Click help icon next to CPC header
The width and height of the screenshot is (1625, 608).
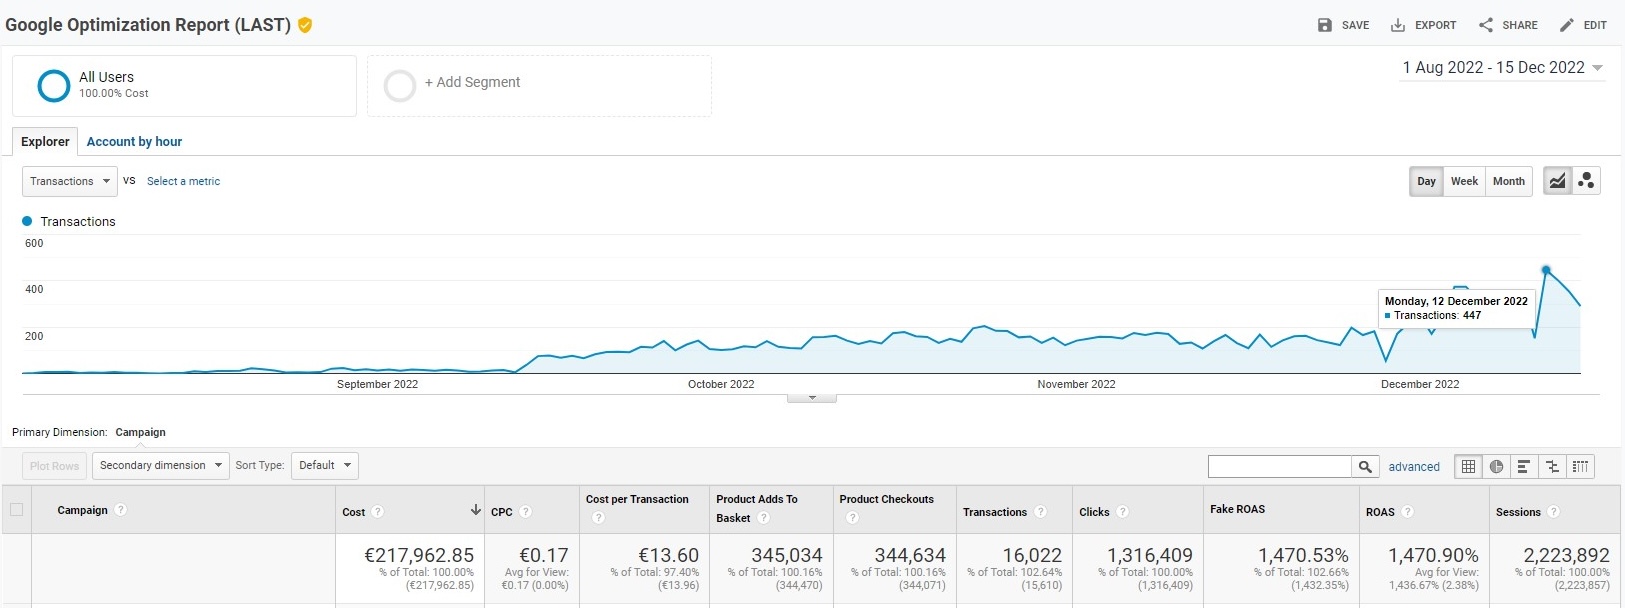[526, 512]
